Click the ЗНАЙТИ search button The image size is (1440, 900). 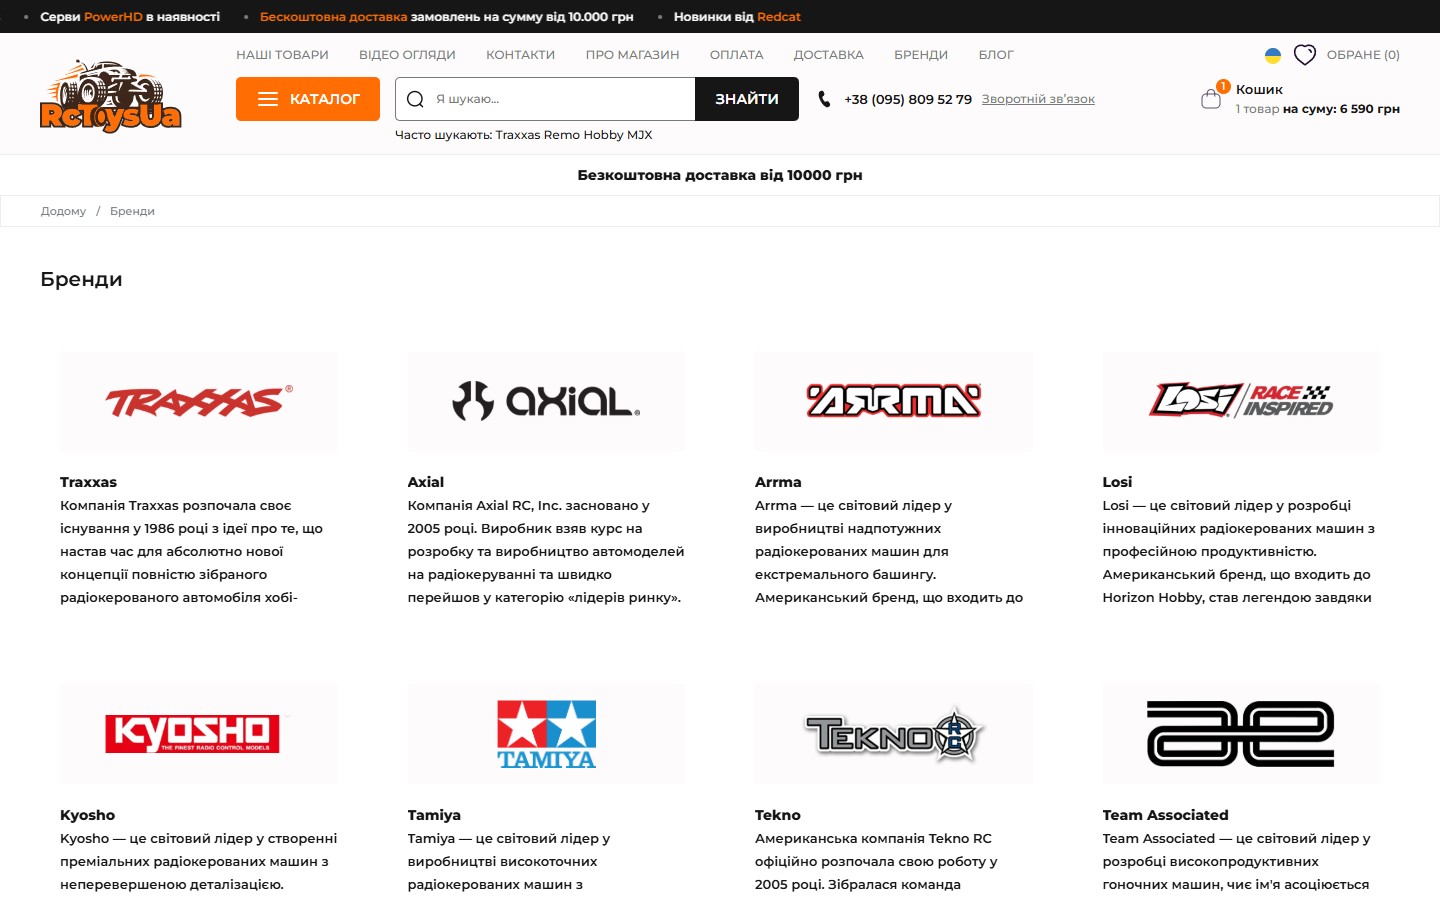point(747,99)
